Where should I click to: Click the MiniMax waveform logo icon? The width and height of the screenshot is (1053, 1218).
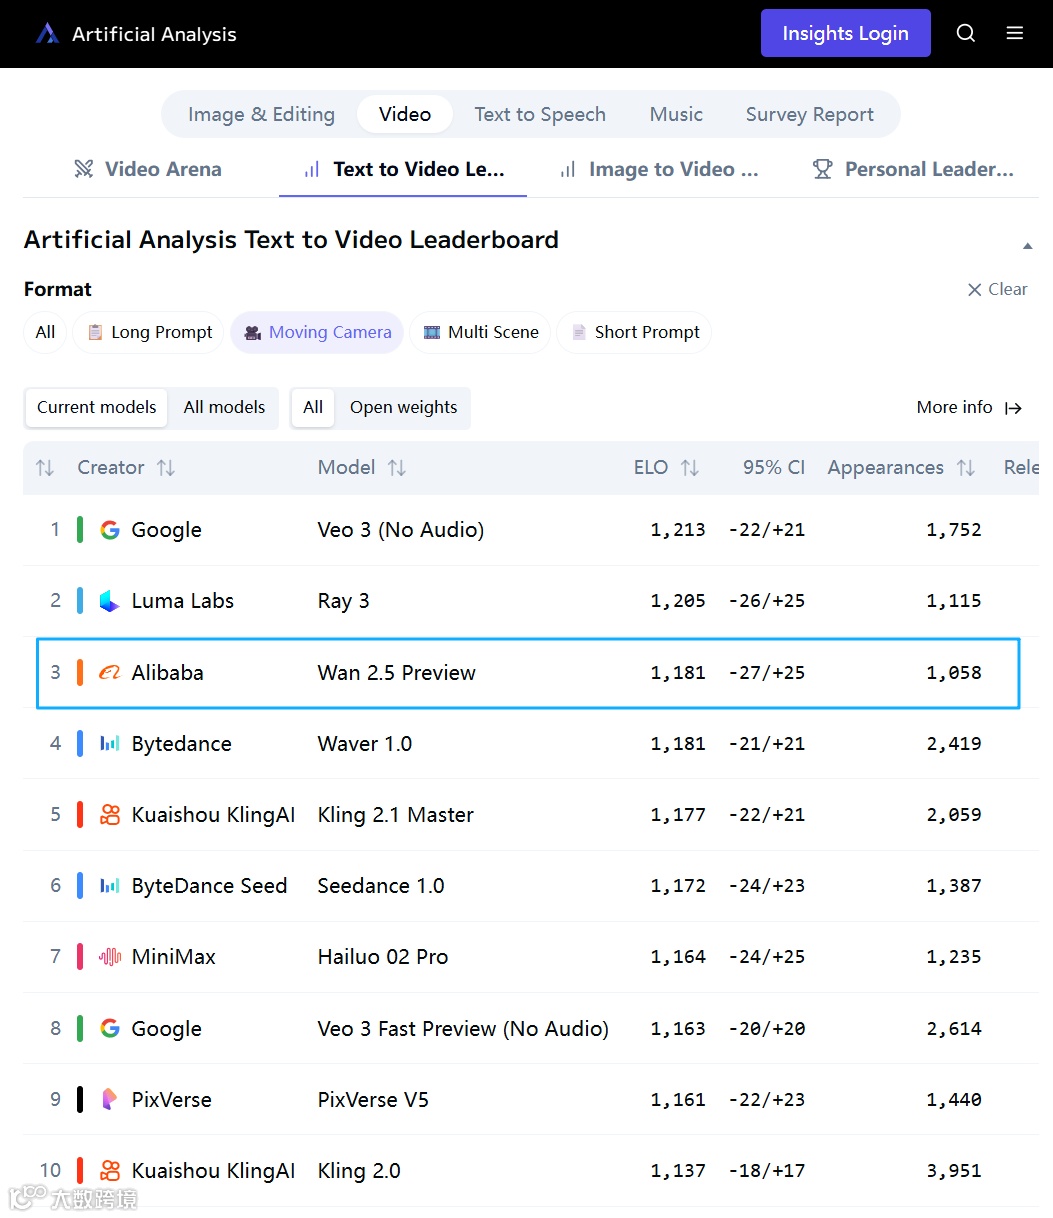pos(110,957)
